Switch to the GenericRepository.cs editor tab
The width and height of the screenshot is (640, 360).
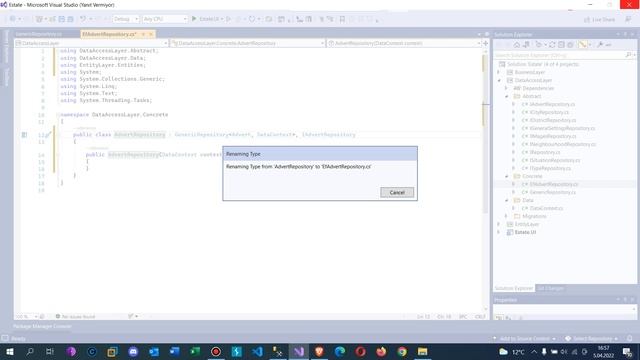39,34
